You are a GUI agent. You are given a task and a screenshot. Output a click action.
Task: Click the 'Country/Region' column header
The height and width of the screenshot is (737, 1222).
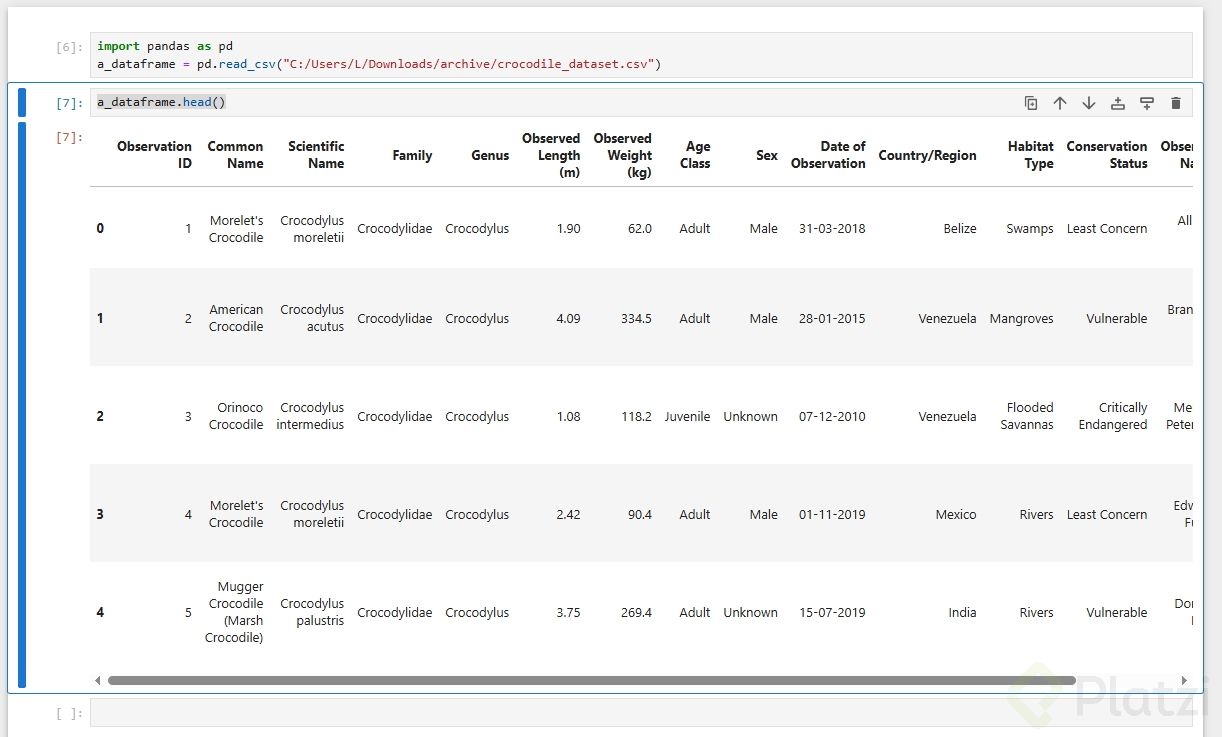pos(927,155)
